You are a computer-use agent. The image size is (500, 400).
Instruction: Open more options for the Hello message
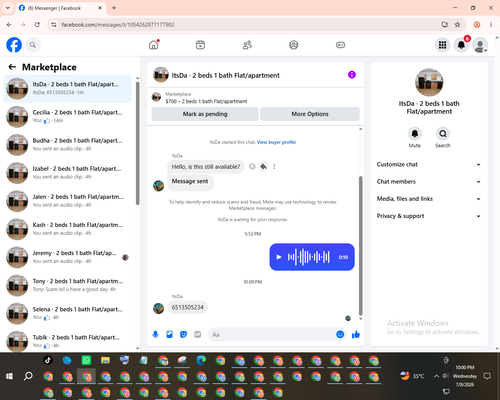pyautogui.click(x=274, y=166)
